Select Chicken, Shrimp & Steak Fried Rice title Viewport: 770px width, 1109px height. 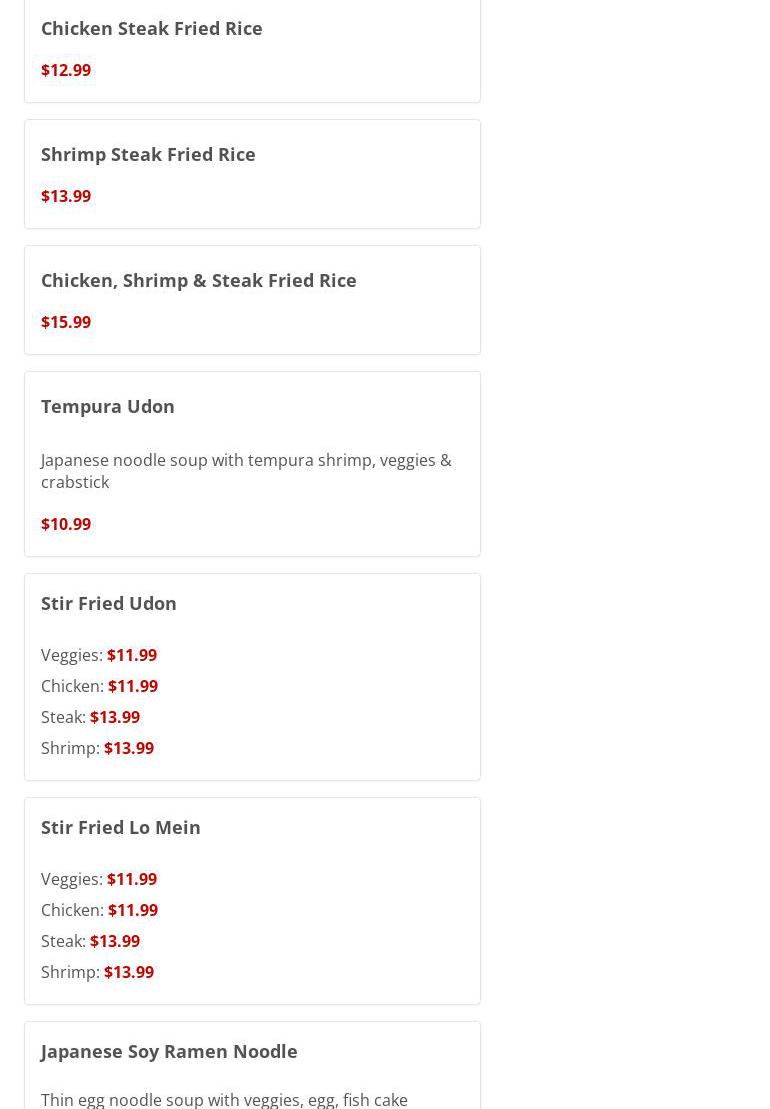pyautogui.click(x=199, y=280)
